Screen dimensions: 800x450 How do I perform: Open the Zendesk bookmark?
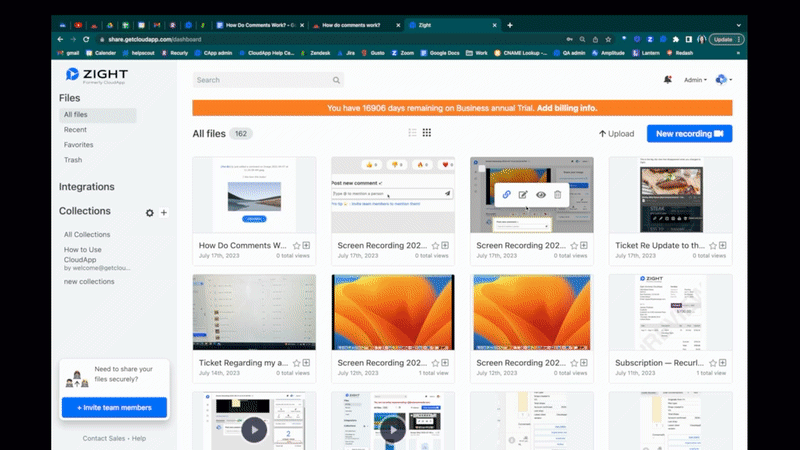click(315, 53)
